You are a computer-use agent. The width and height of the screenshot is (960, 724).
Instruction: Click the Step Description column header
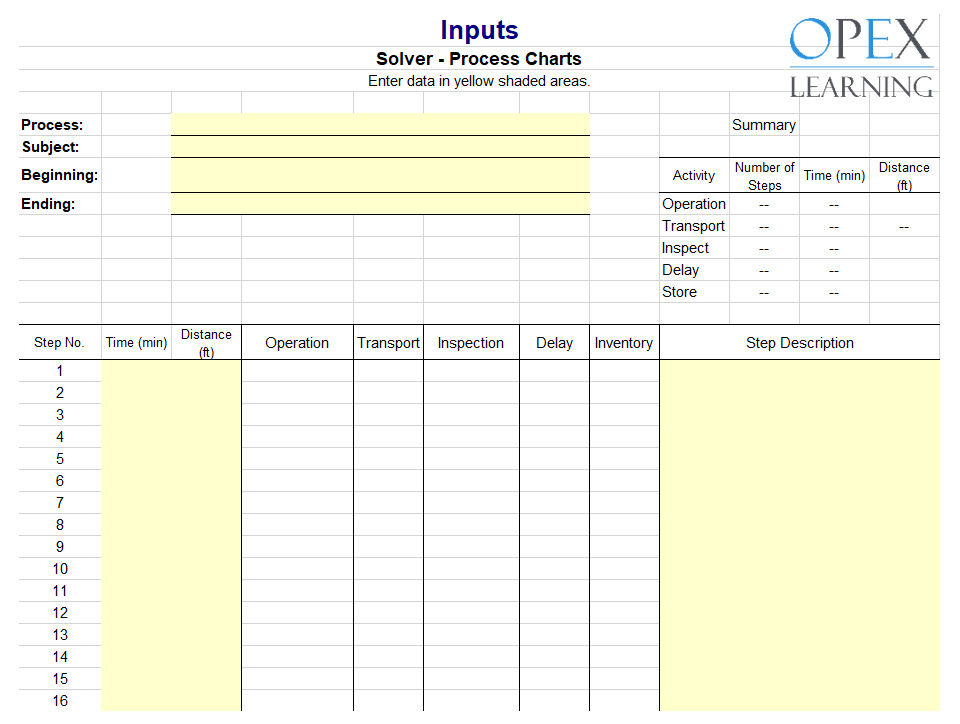click(x=799, y=343)
